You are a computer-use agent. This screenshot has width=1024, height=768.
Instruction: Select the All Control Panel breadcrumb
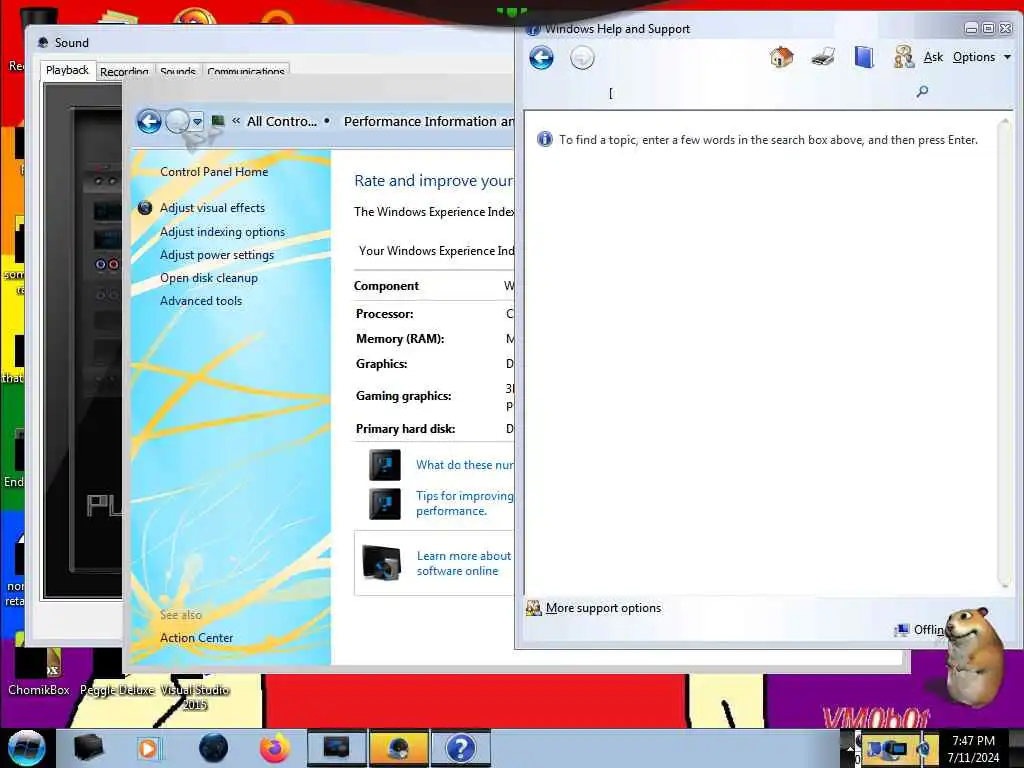[281, 121]
